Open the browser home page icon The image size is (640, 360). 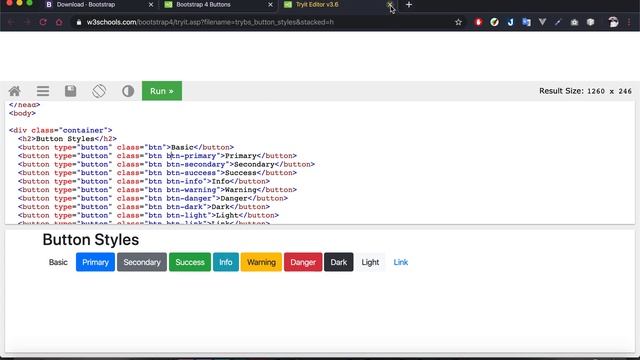(x=59, y=22)
